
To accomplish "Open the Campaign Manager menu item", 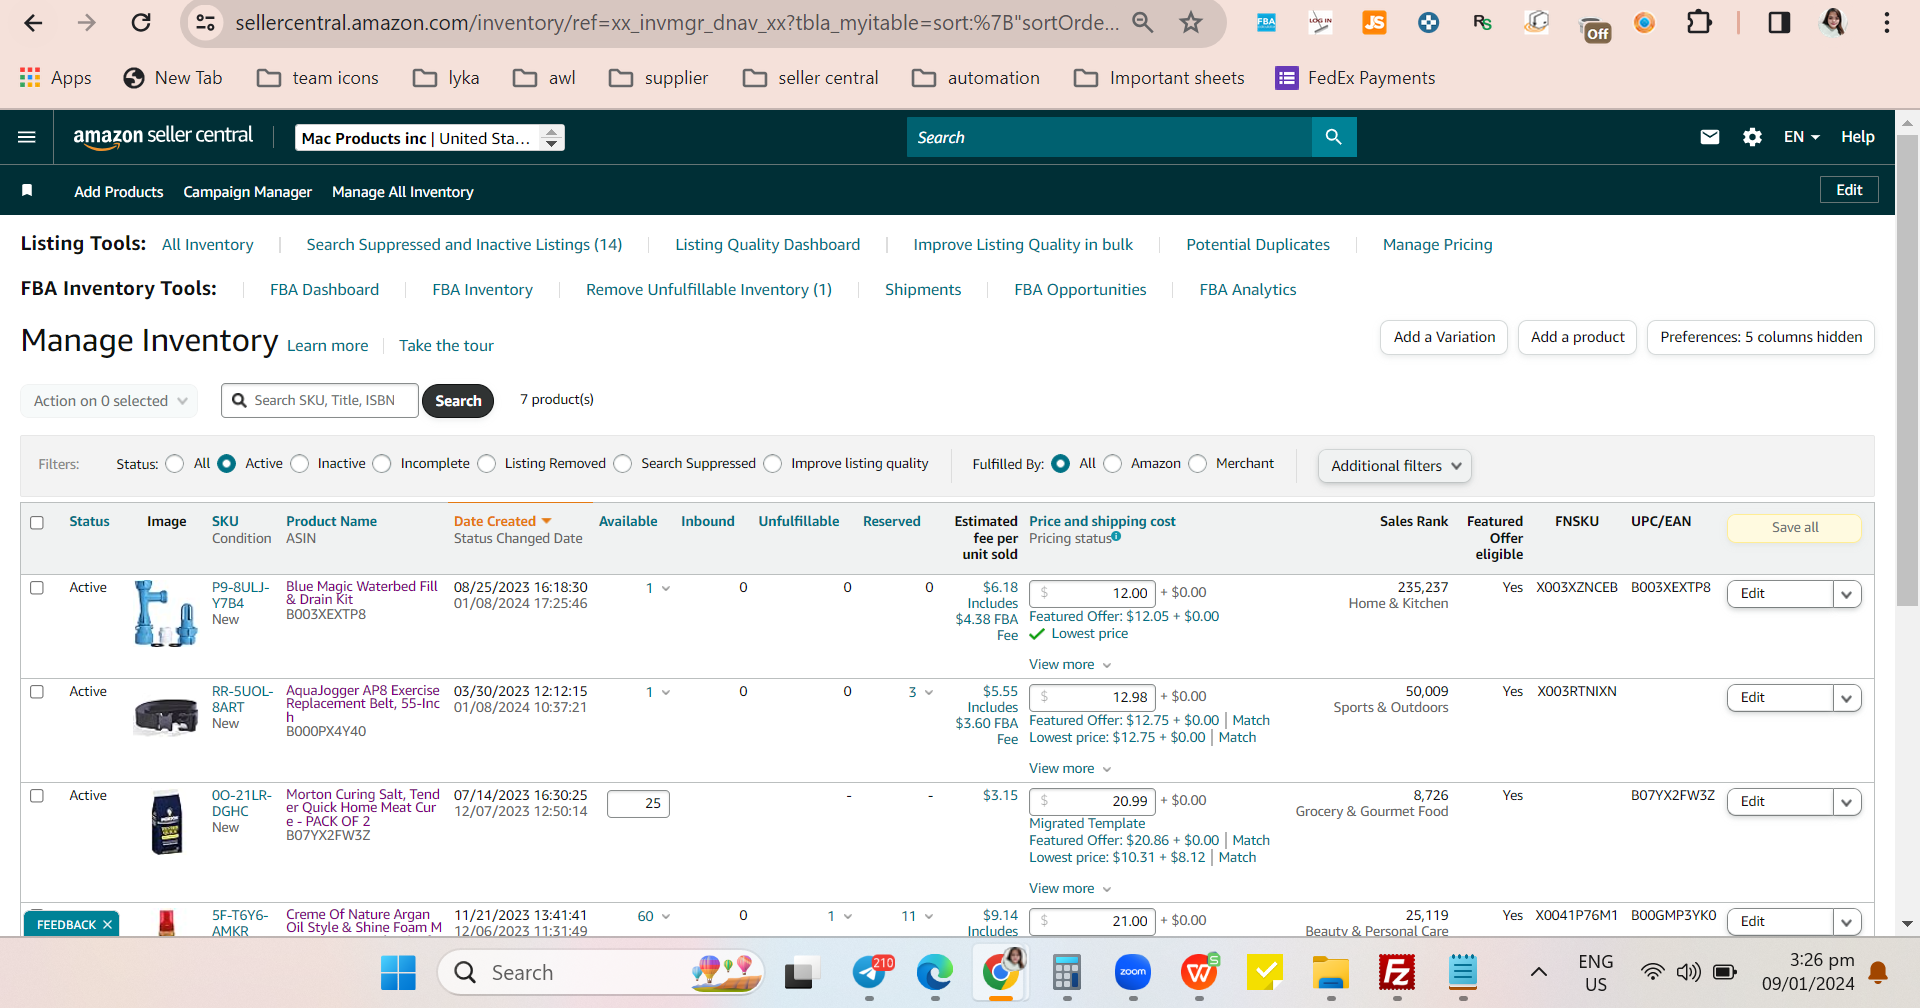I will click(x=247, y=192).
